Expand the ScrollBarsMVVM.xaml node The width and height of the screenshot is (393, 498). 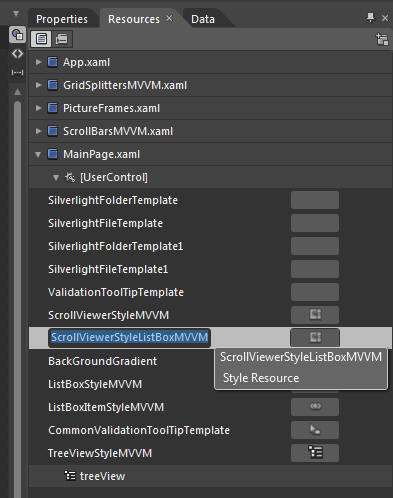(38, 131)
